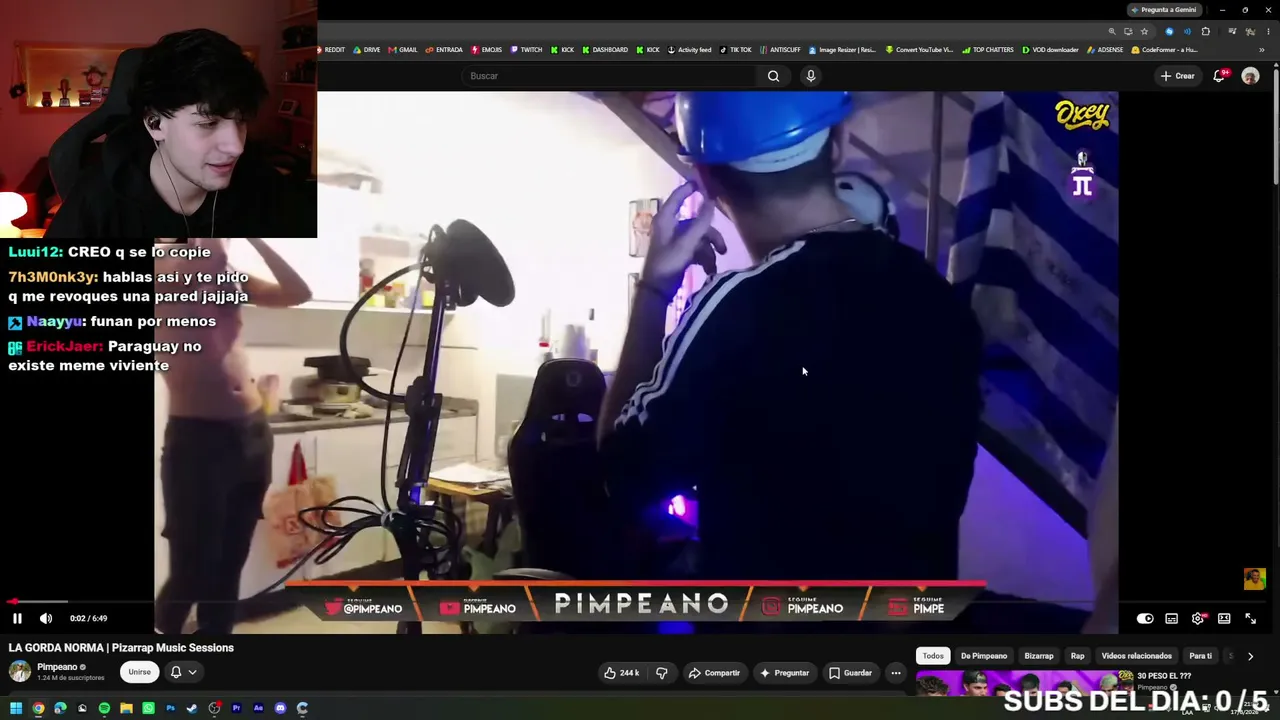This screenshot has height=720, width=1280.
Task: Enter fullscreen mode
Action: click(1250, 619)
